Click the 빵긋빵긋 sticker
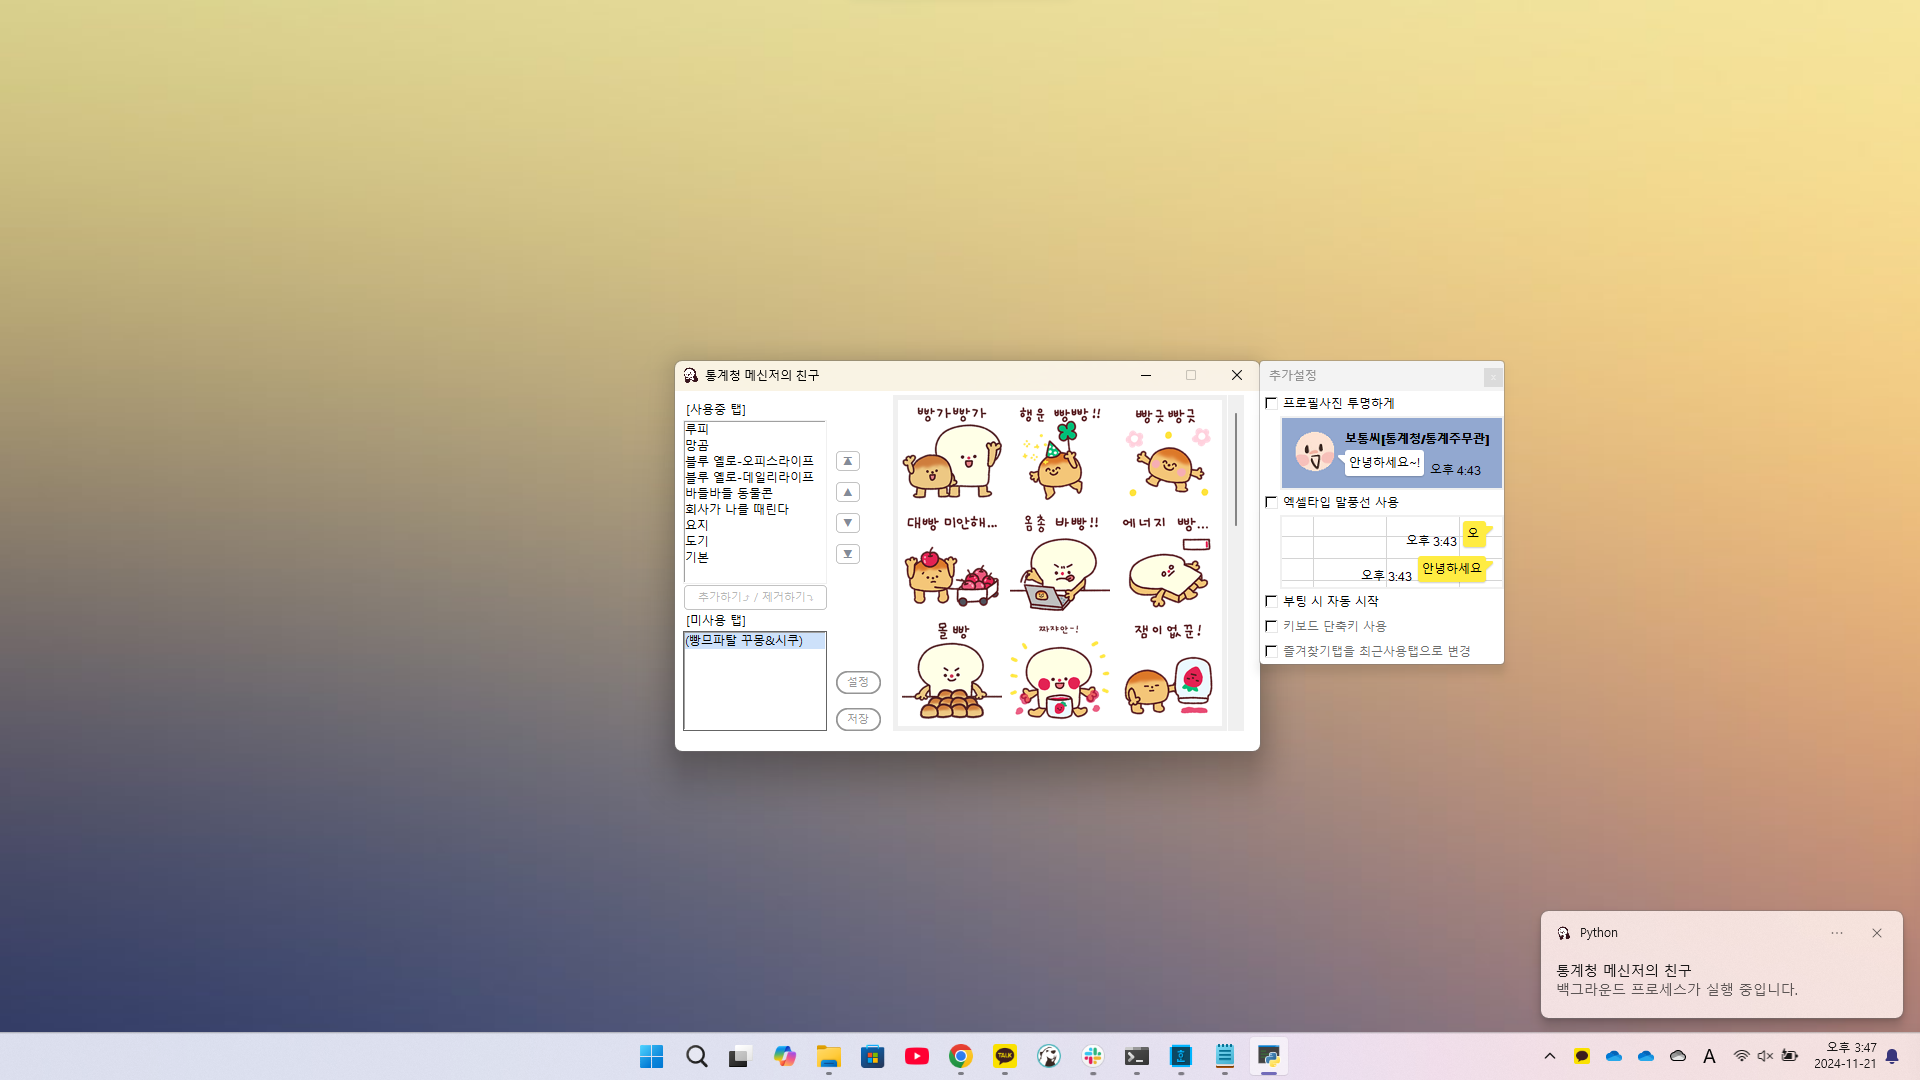Viewport: 1920px width, 1080px height. pos(1167,453)
